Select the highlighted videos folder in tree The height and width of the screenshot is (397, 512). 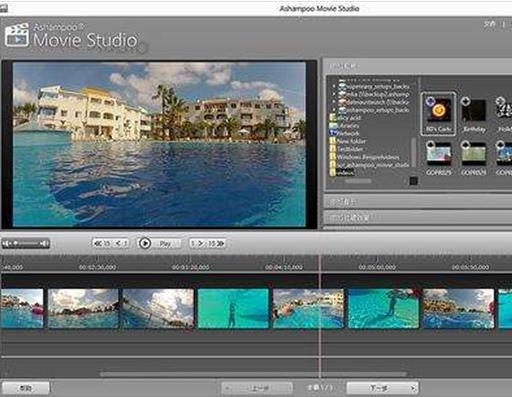pos(342,172)
